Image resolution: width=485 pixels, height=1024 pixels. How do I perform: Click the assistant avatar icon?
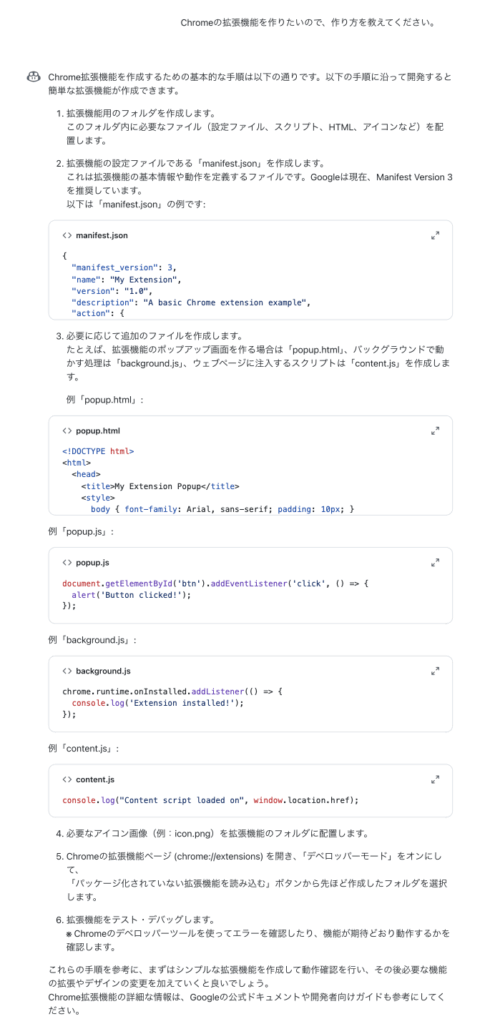(34, 78)
